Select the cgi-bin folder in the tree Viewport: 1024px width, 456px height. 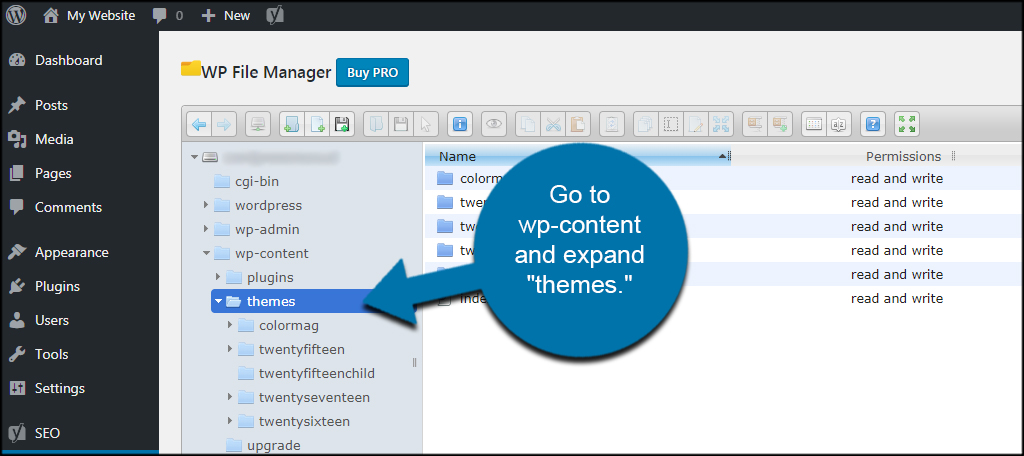point(257,181)
